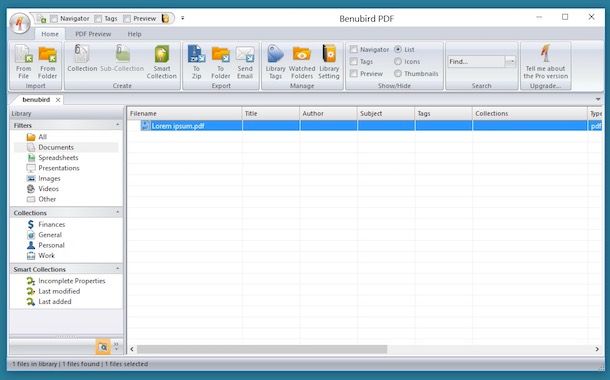Click the search icon at navigator bottom
Image resolution: width=610 pixels, height=380 pixels.
pos(103,347)
